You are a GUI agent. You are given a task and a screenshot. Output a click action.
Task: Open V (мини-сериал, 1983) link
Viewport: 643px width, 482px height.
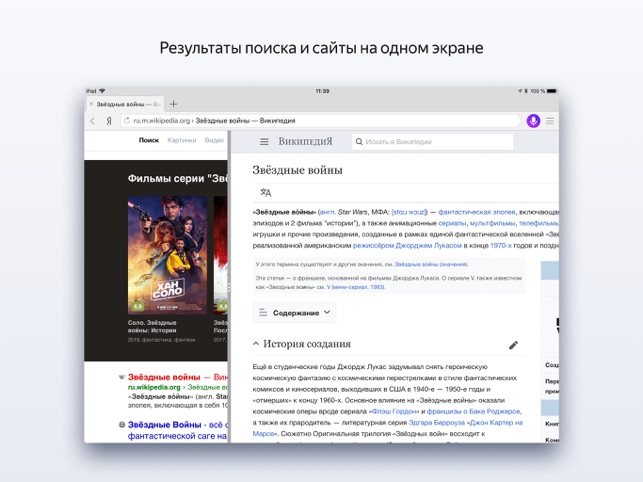[x=356, y=287]
